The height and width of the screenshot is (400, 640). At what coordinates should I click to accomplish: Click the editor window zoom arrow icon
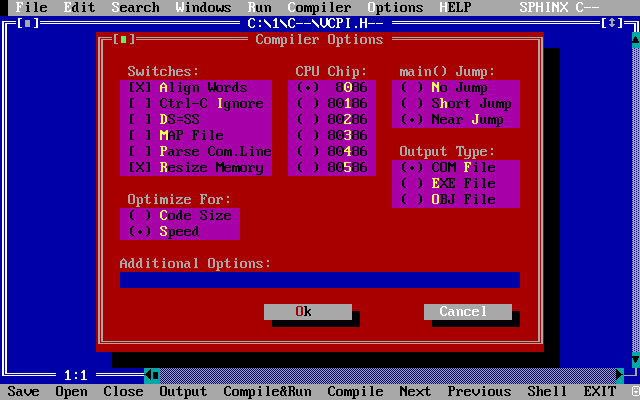[x=612, y=23]
